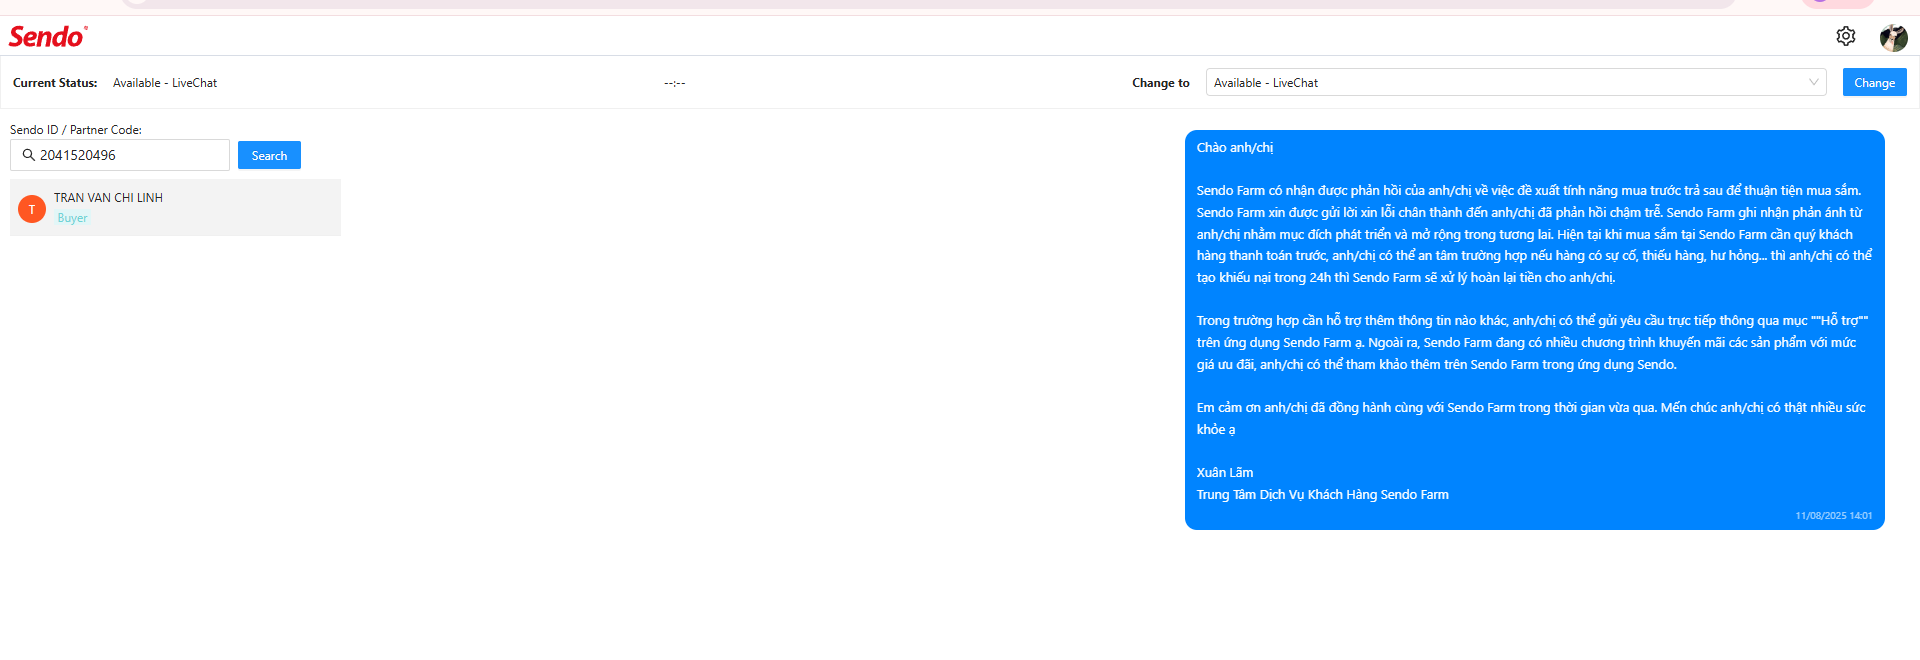1920x660 pixels.
Task: Click the --:-- timer display
Action: (x=675, y=83)
